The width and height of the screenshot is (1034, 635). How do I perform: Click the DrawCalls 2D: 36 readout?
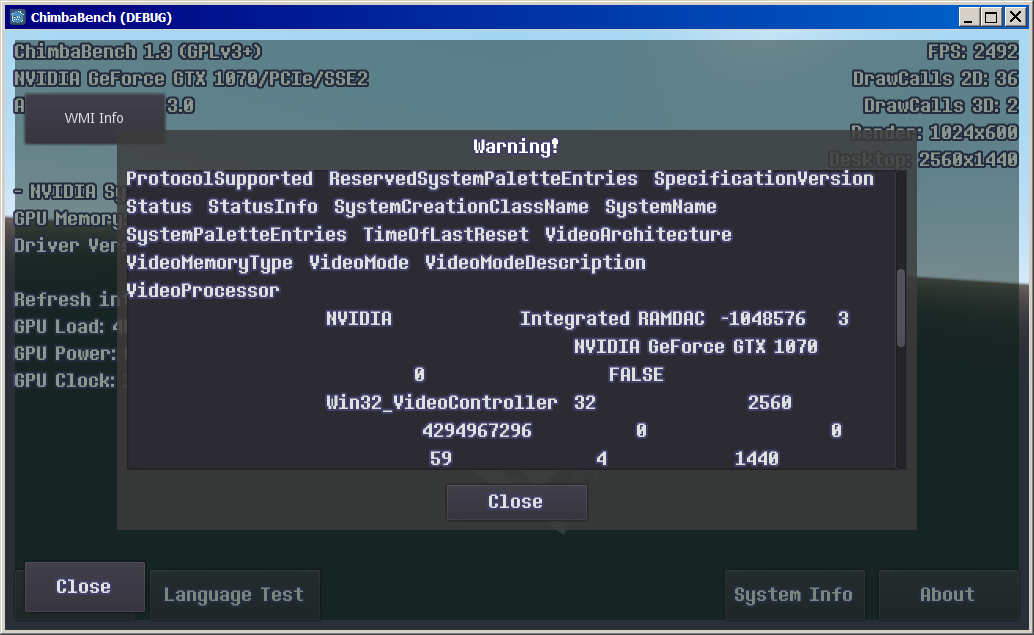(935, 78)
